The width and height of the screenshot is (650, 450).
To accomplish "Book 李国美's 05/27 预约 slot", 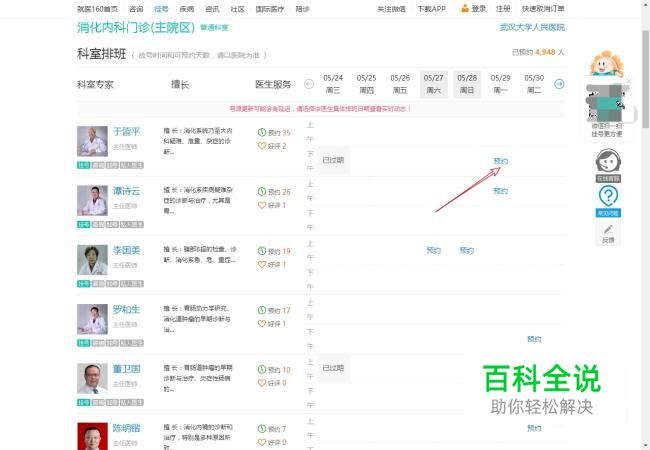I will point(434,250).
